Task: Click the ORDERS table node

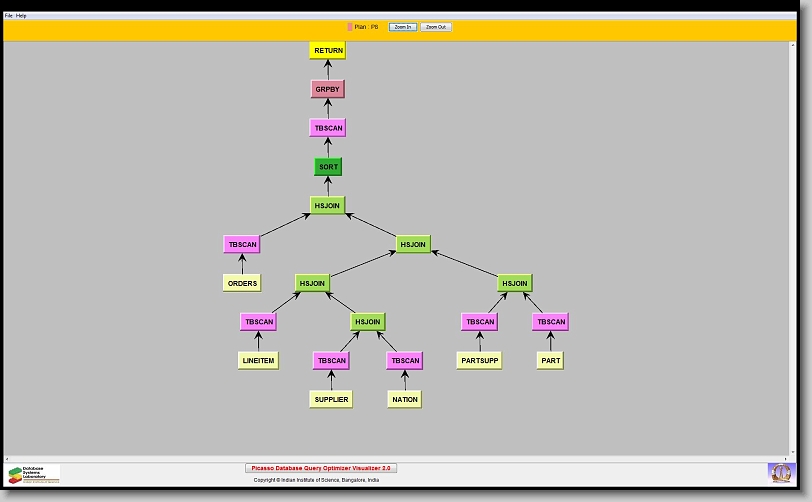Action: 242,283
